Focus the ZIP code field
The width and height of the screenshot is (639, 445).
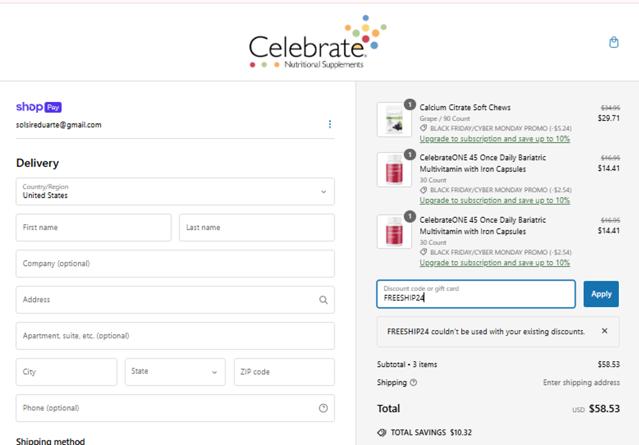pos(284,372)
